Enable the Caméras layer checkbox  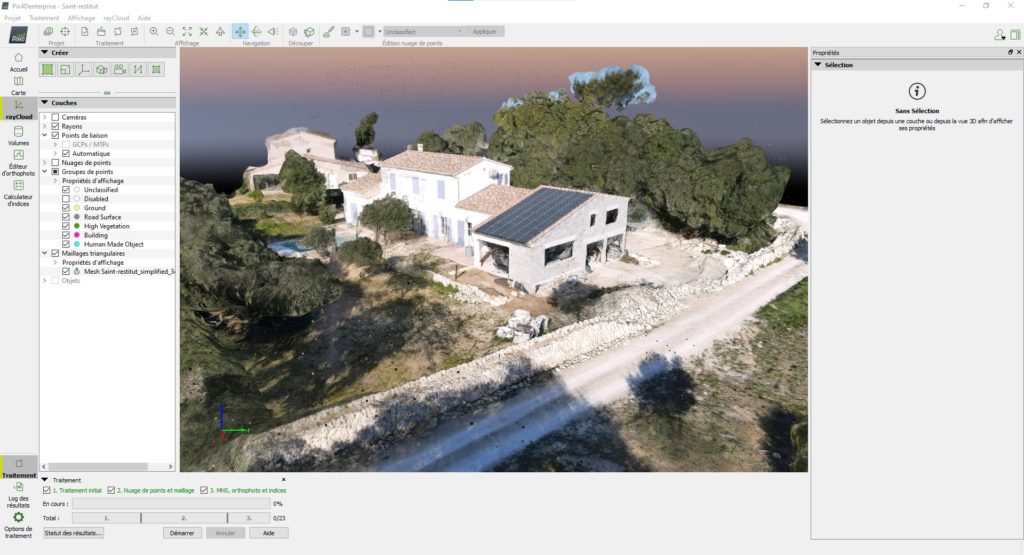click(56, 118)
